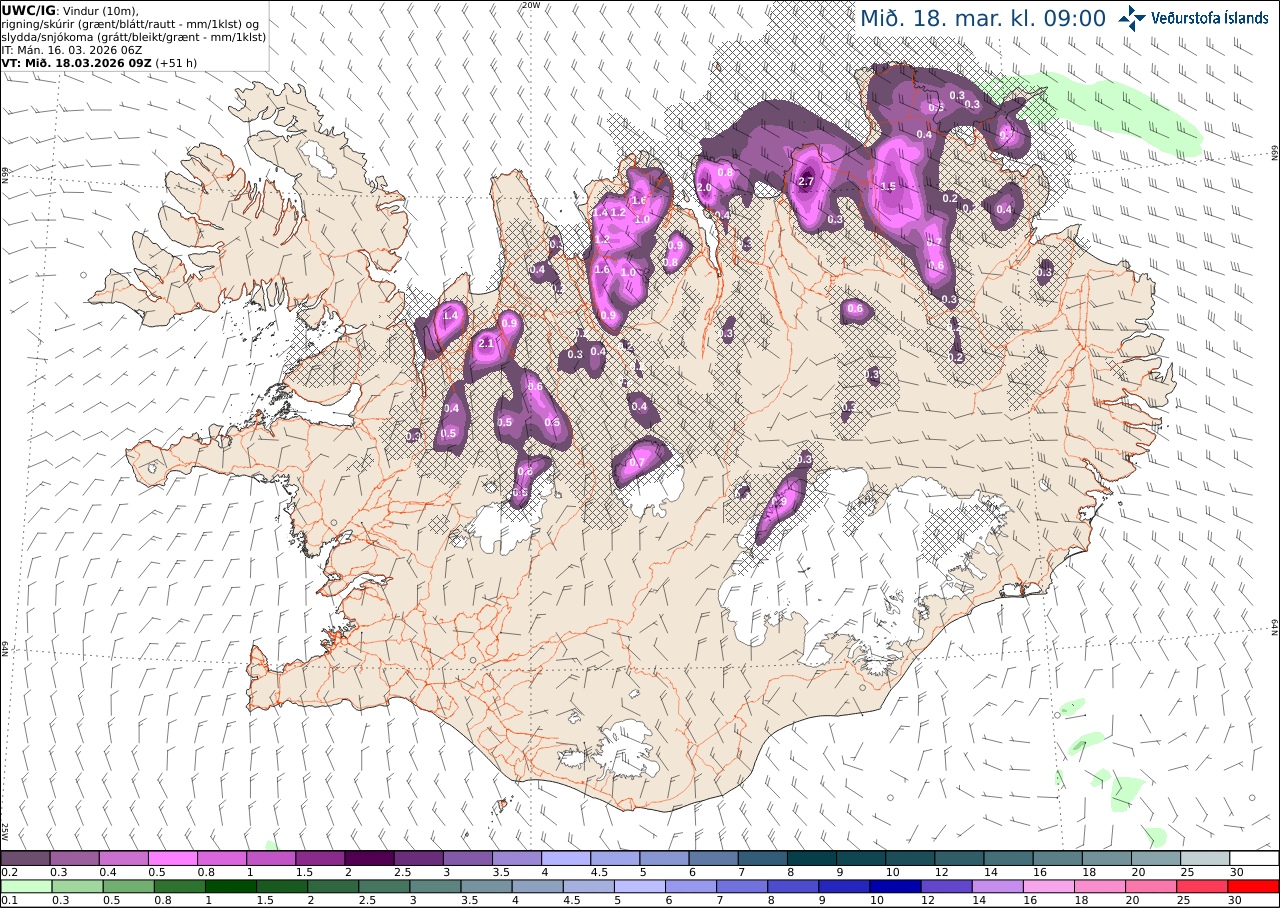Click the "UWC/IG: Vindur (10m)," header line
This screenshot has height=908, width=1280.
pyautogui.click(x=70, y=10)
